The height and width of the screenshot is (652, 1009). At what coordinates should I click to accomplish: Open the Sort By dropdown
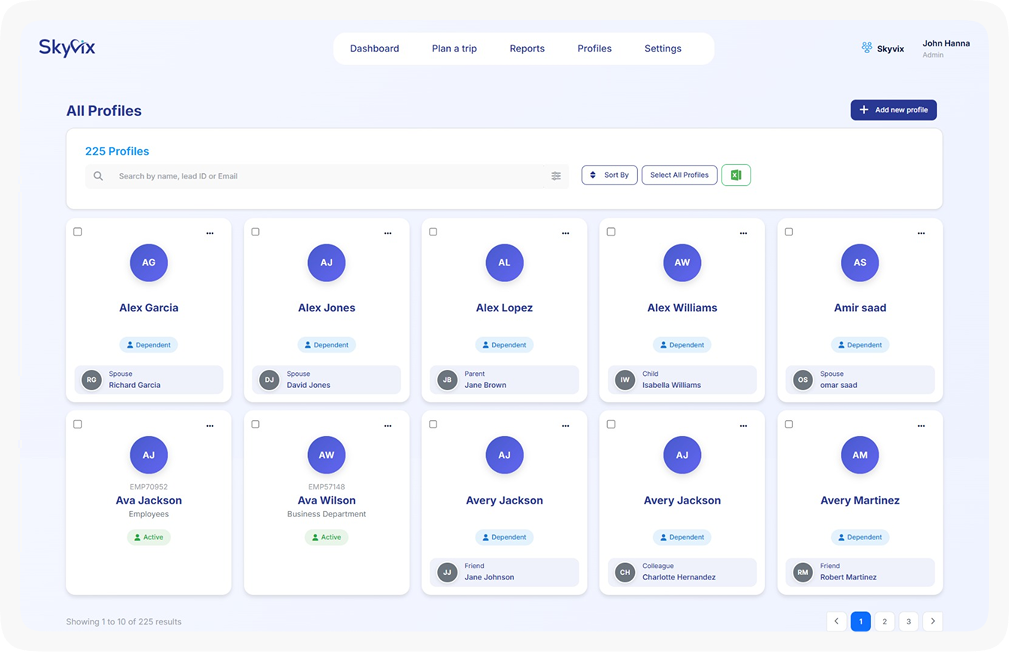[609, 175]
